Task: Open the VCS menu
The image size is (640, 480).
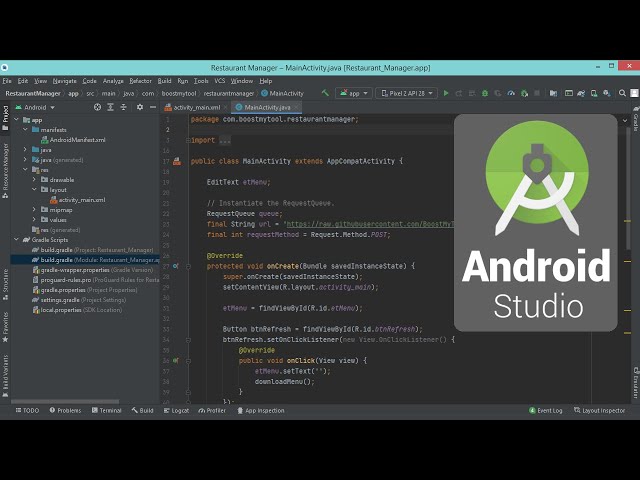Action: pyautogui.click(x=220, y=81)
